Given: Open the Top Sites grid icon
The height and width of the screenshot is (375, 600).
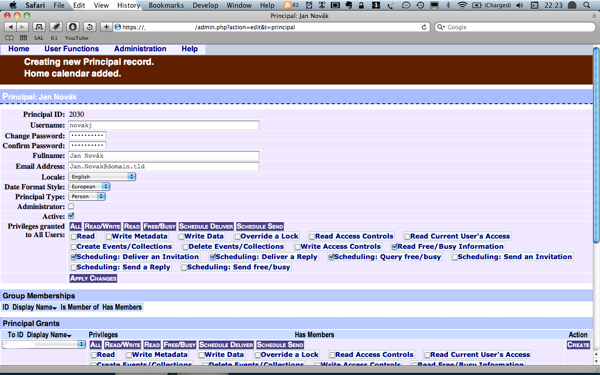Looking at the screenshot, I should click(x=23, y=38).
